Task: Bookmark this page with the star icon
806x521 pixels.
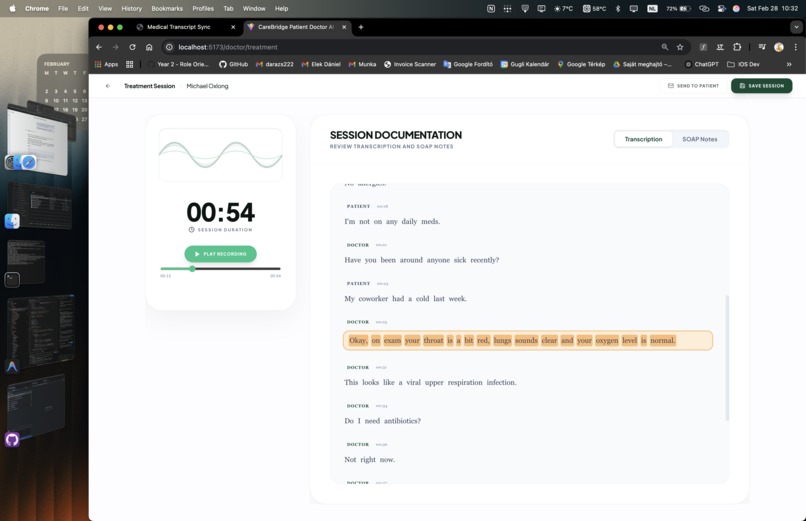Action: (680, 47)
